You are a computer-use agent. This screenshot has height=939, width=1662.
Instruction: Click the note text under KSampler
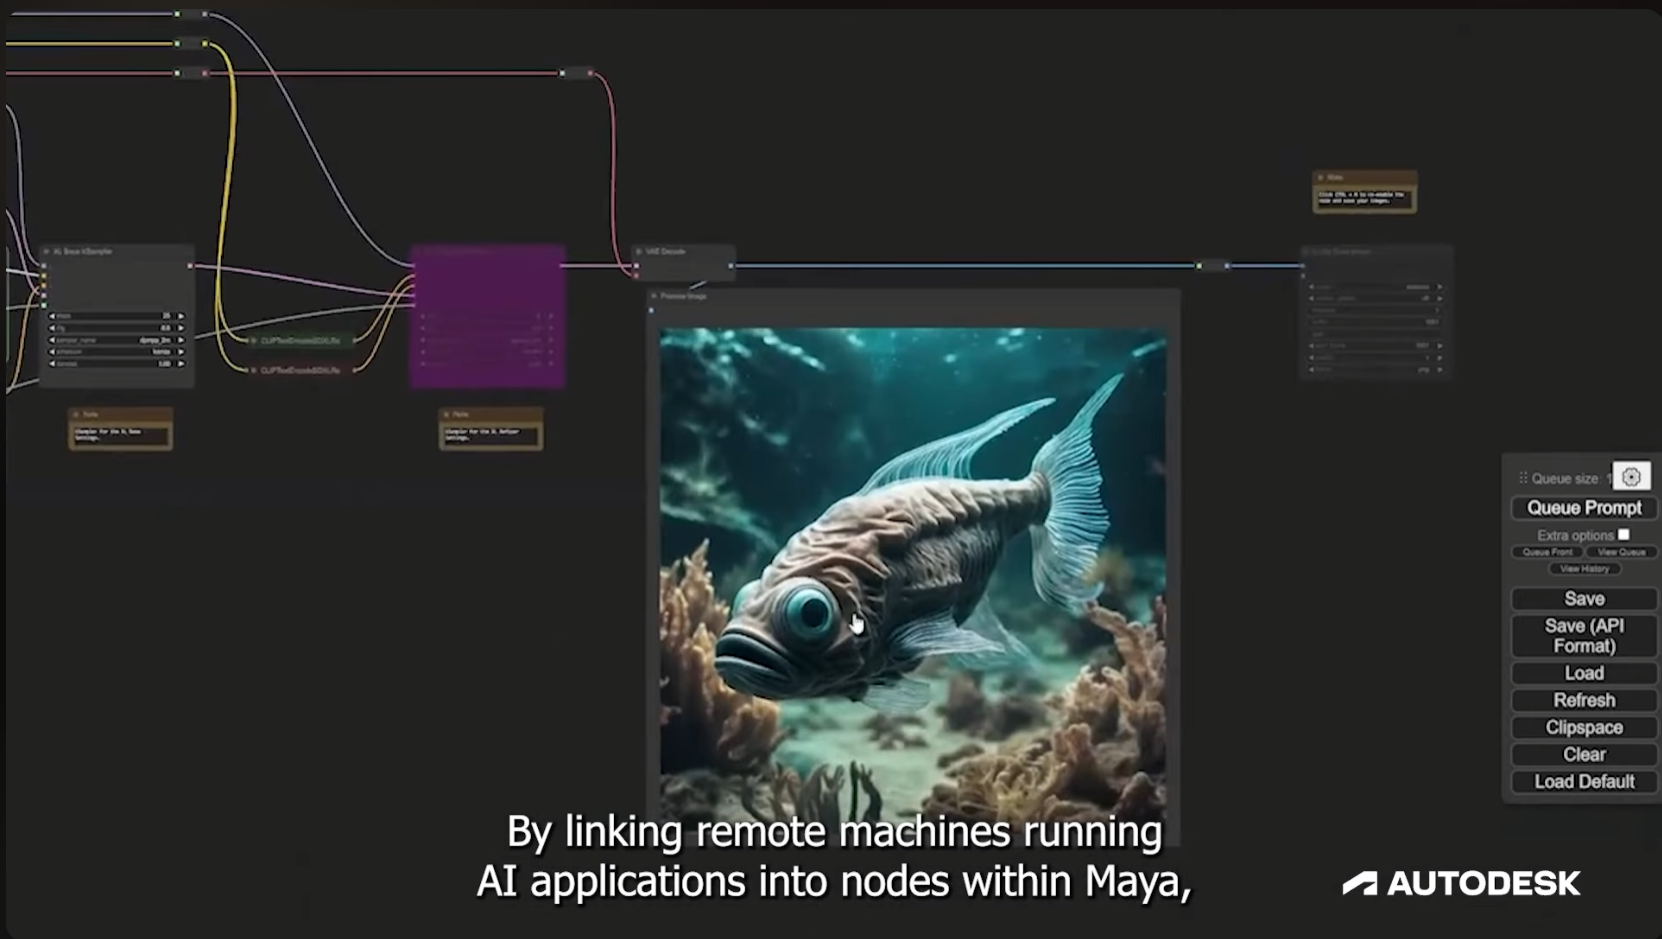tap(120, 434)
